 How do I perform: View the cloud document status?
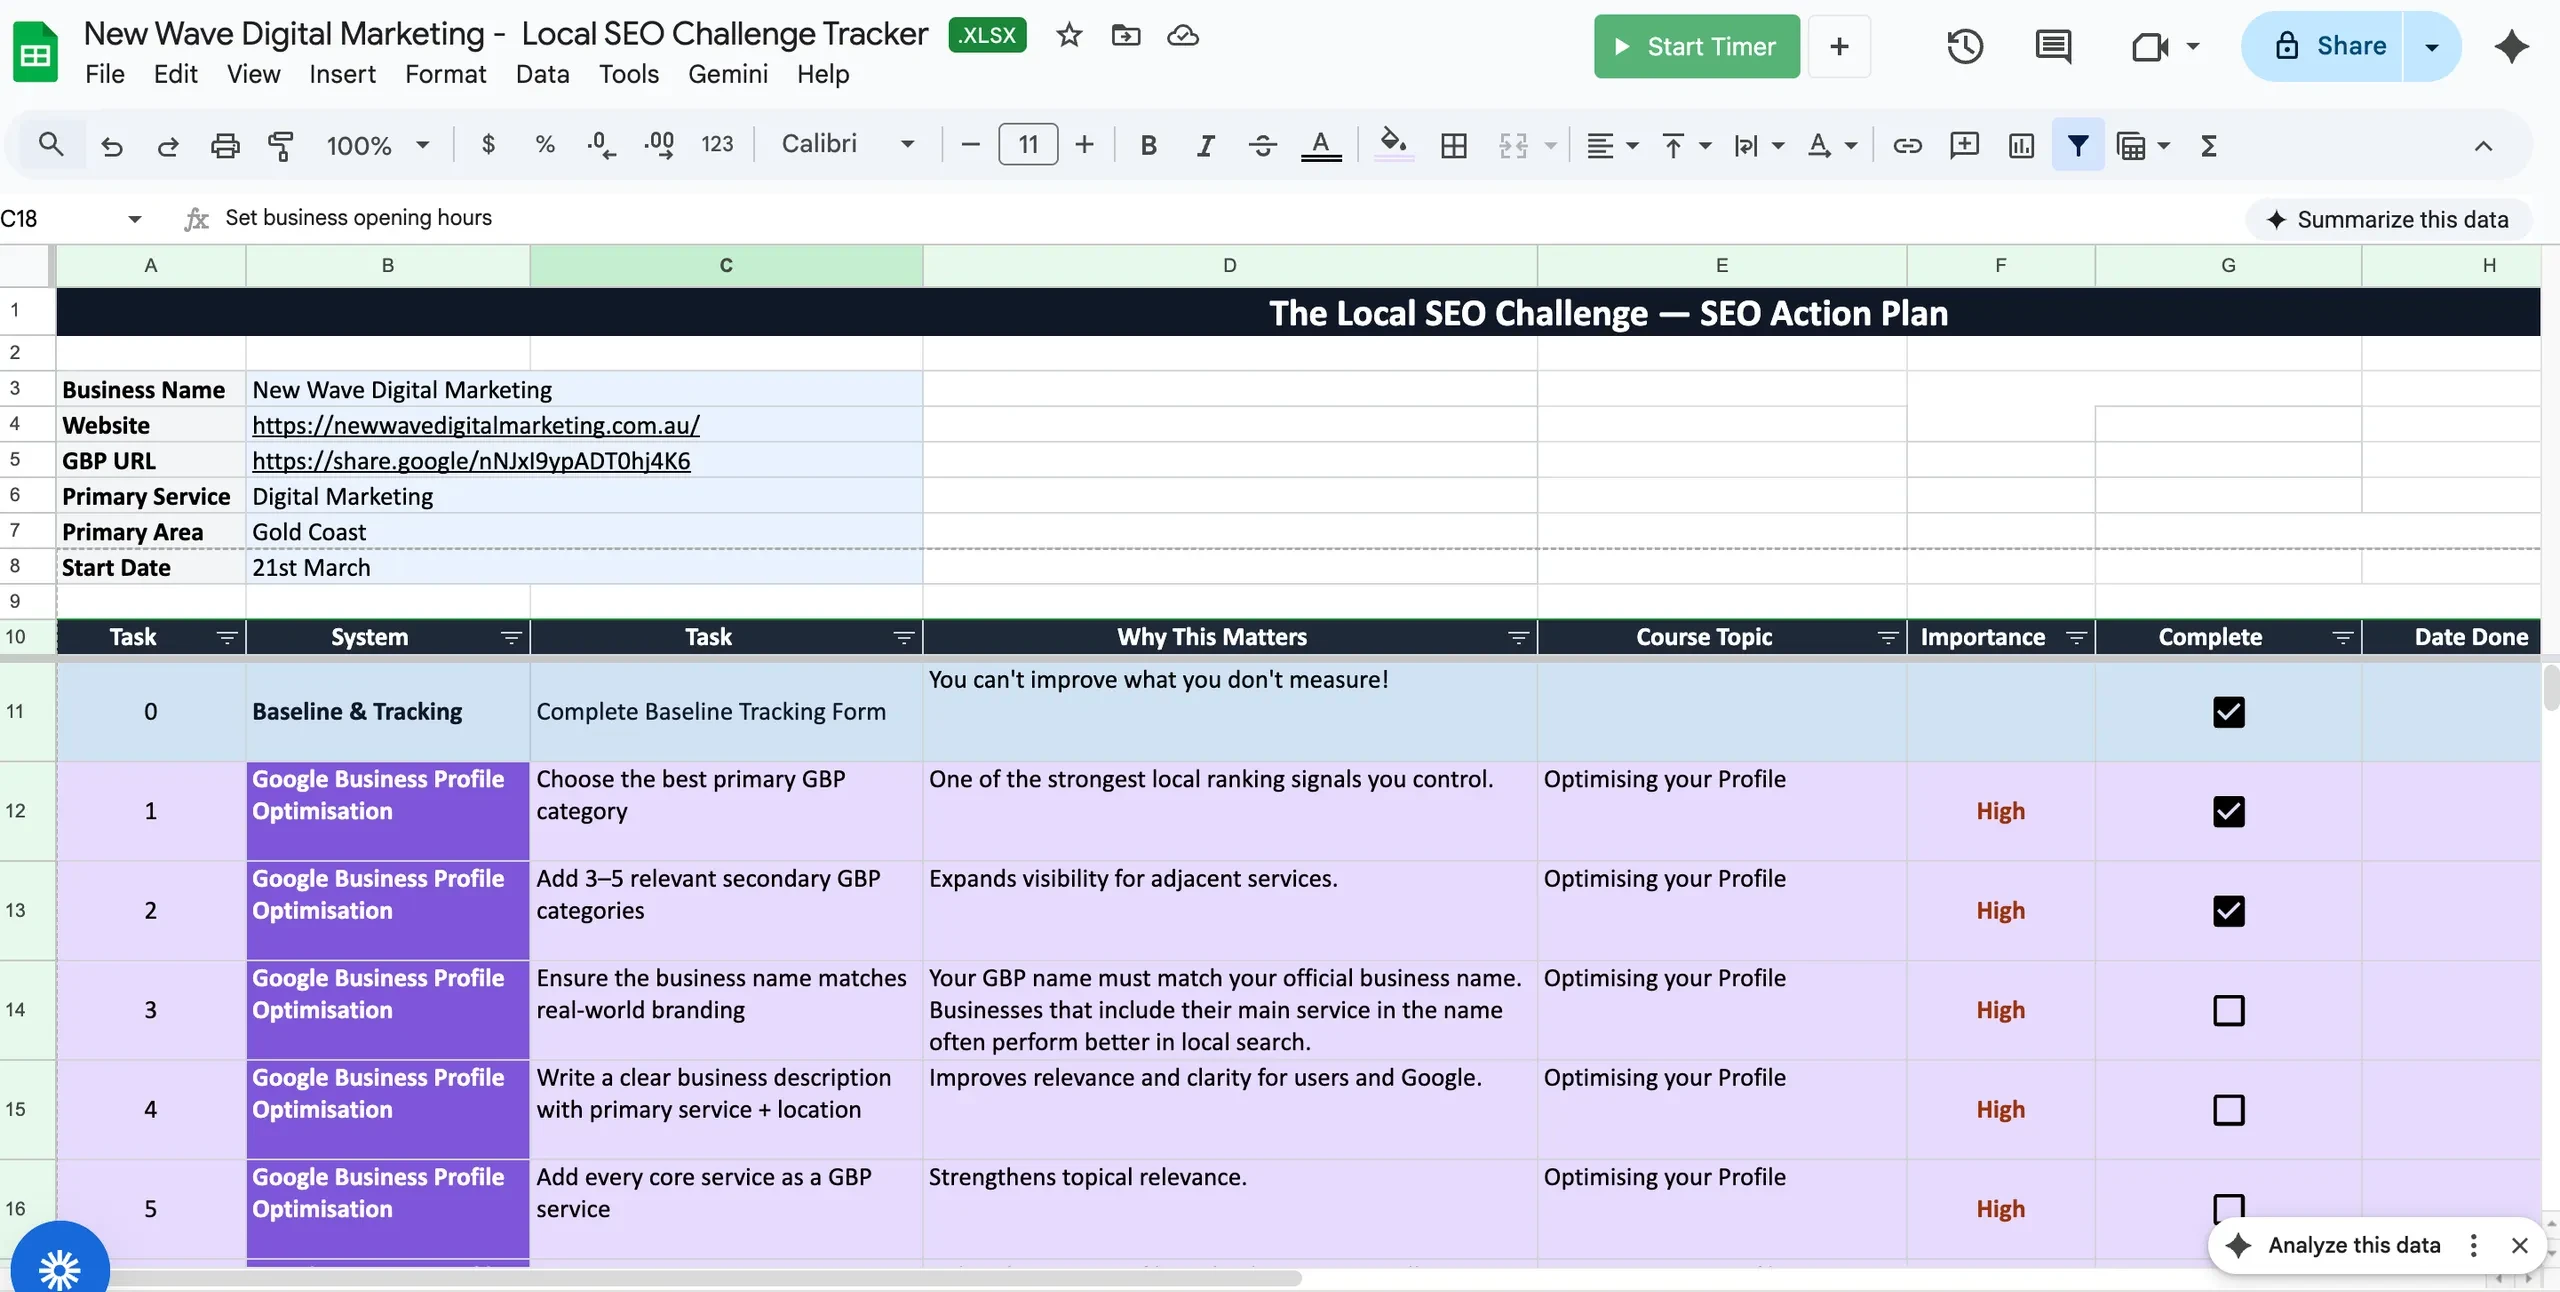coord(1183,36)
